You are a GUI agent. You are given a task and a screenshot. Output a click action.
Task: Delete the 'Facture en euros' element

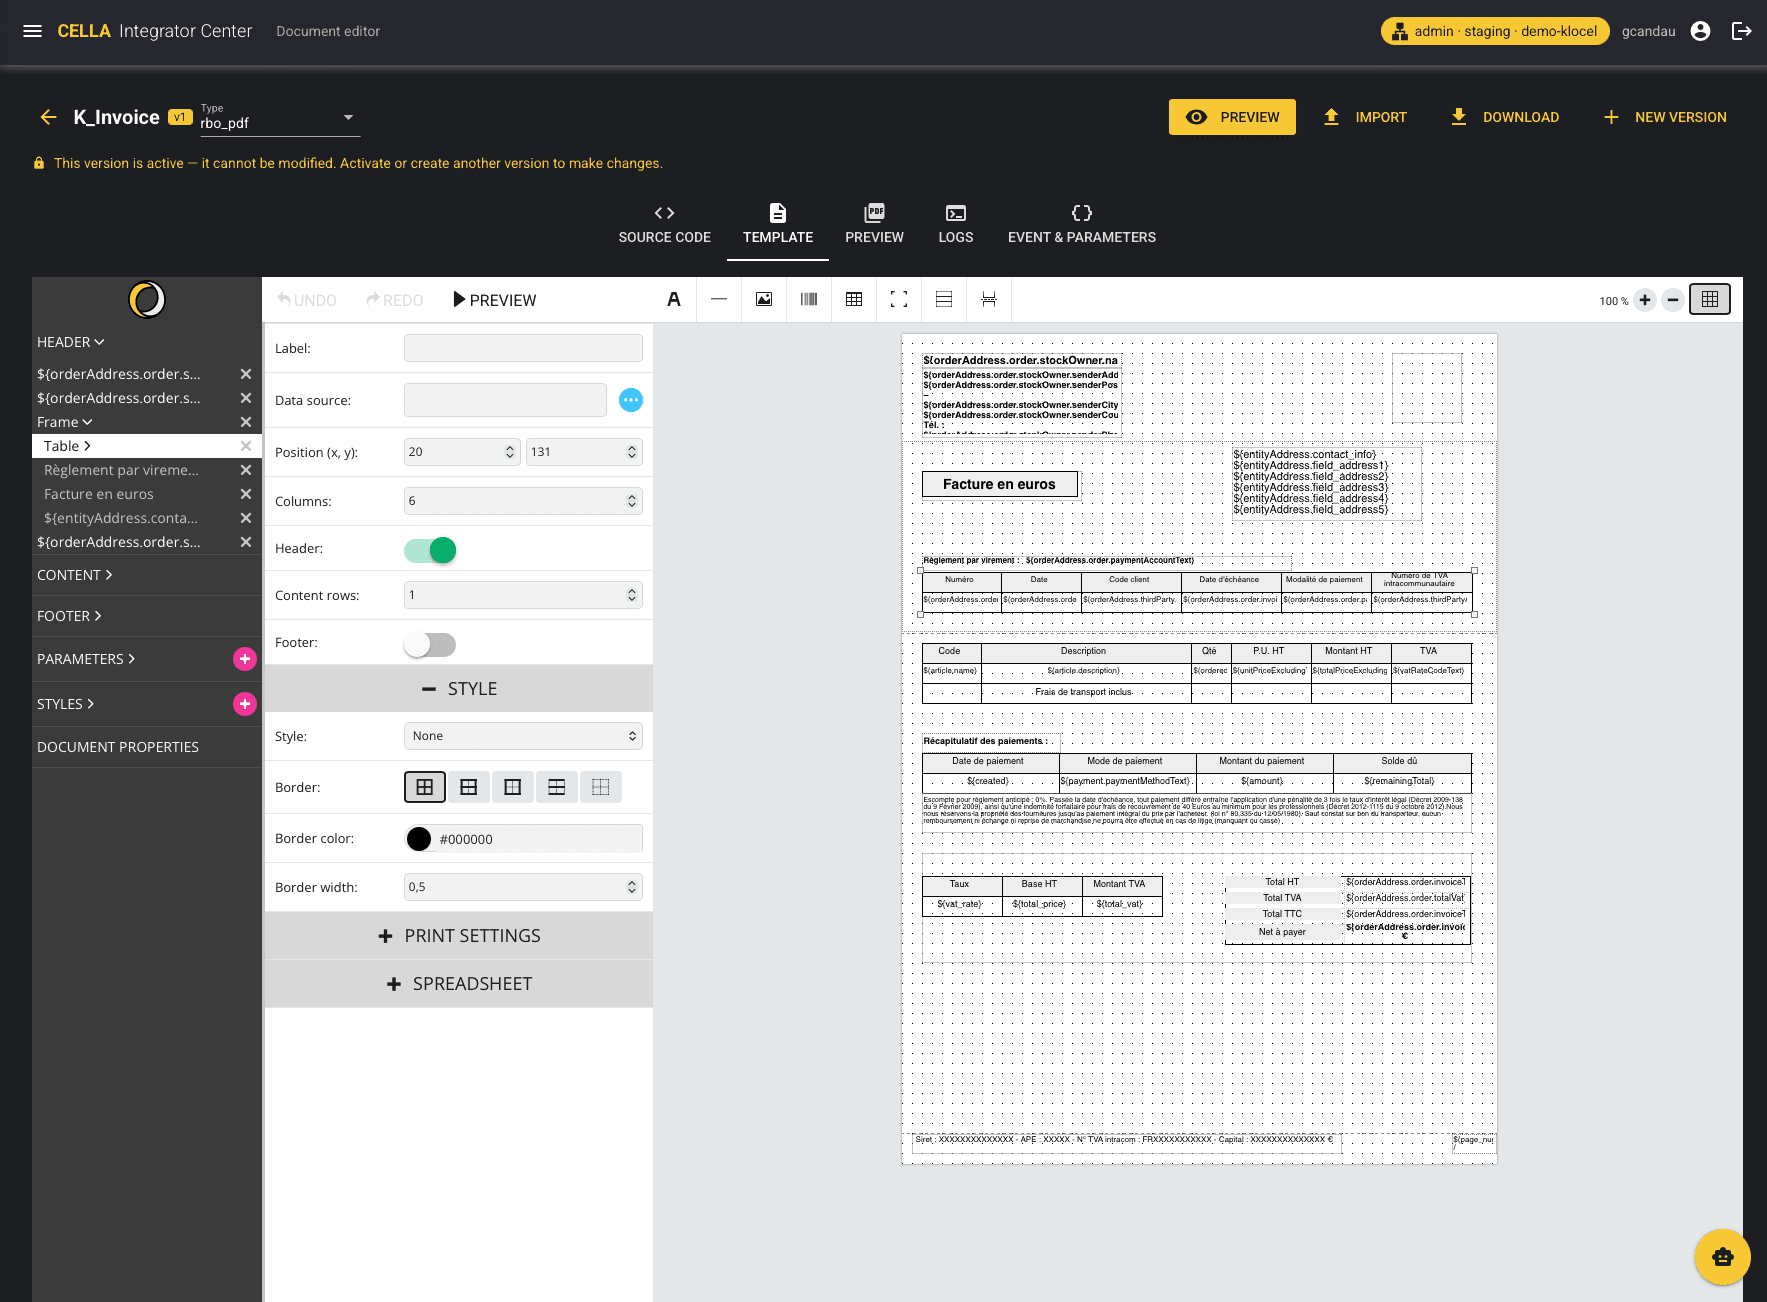[x=246, y=494]
